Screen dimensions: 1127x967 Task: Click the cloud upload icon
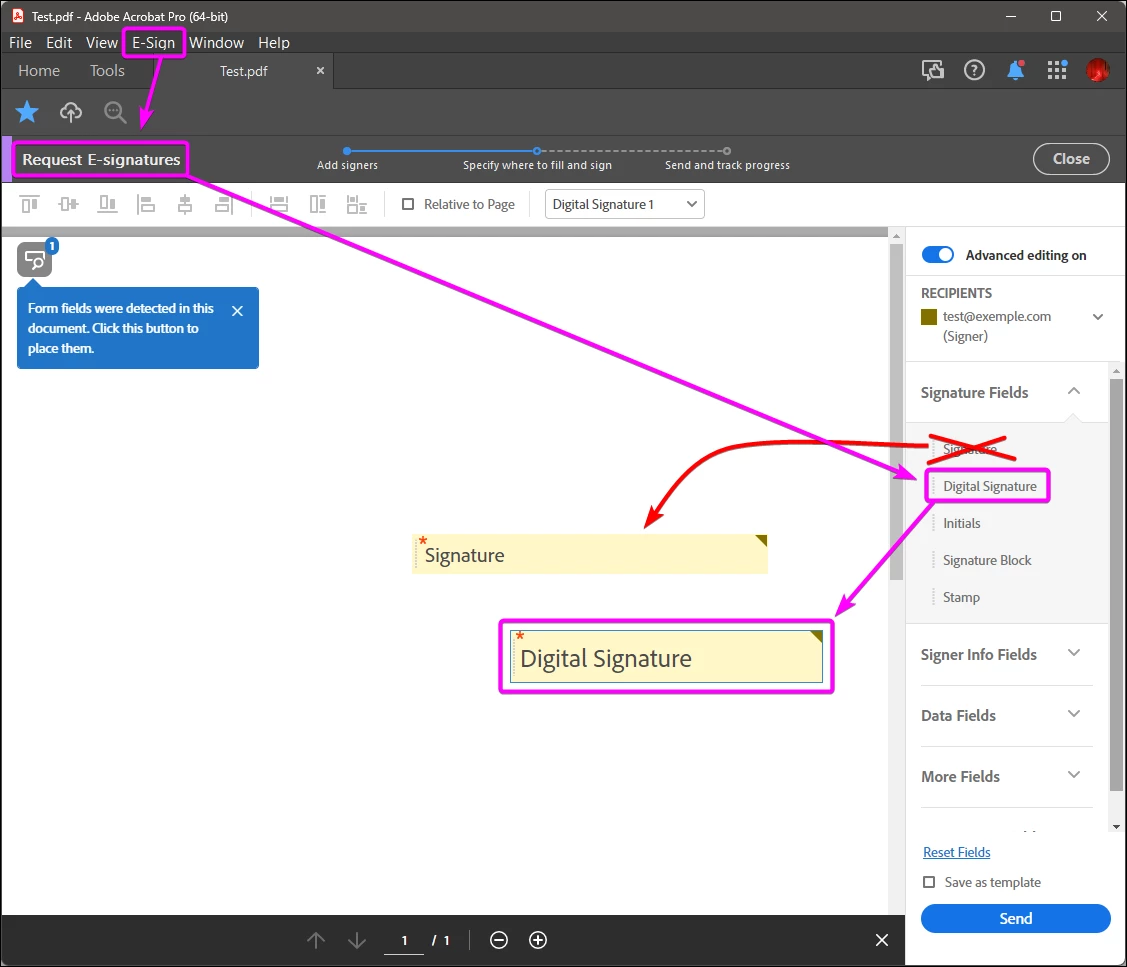tap(70, 112)
